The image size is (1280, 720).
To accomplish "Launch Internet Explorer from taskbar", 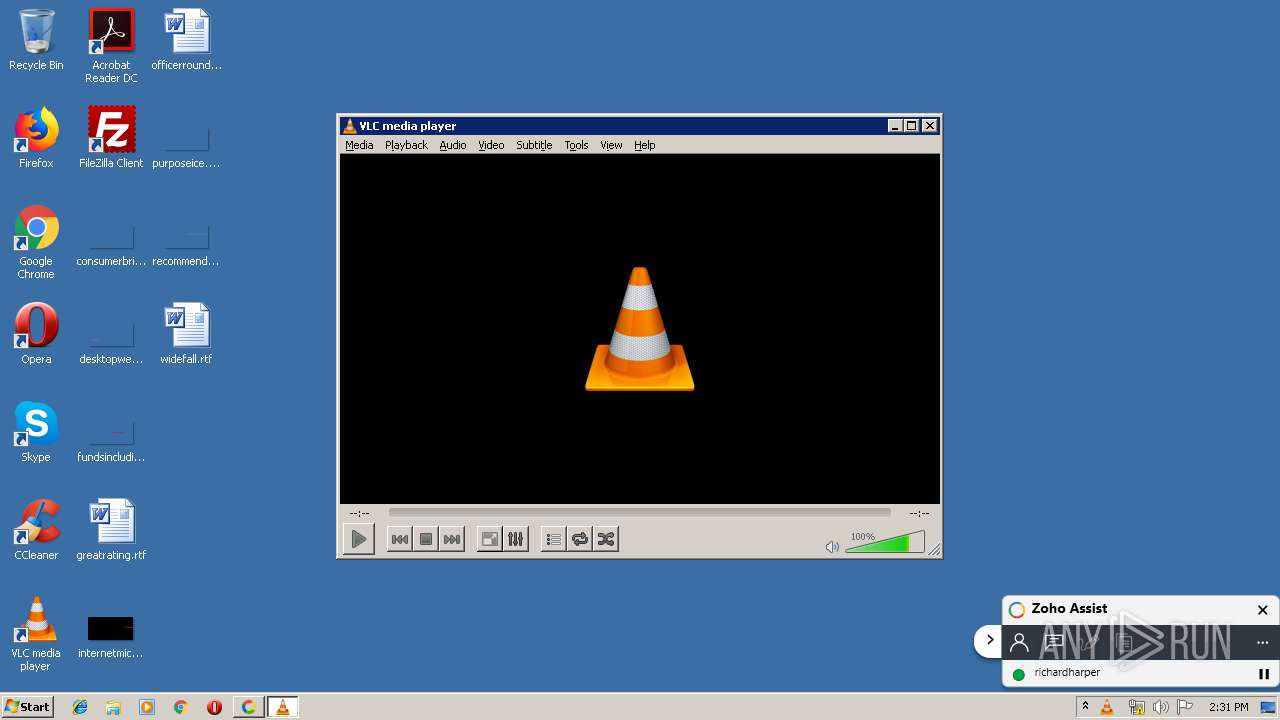I will click(x=80, y=707).
